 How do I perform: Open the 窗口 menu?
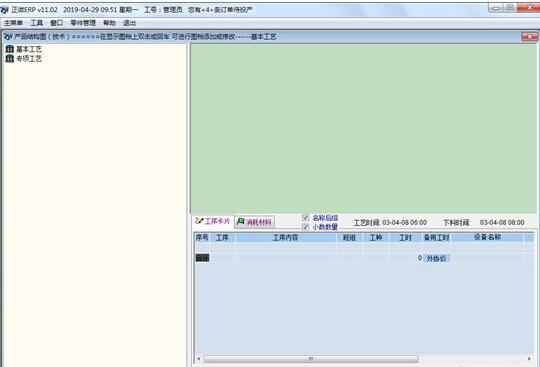pos(56,23)
